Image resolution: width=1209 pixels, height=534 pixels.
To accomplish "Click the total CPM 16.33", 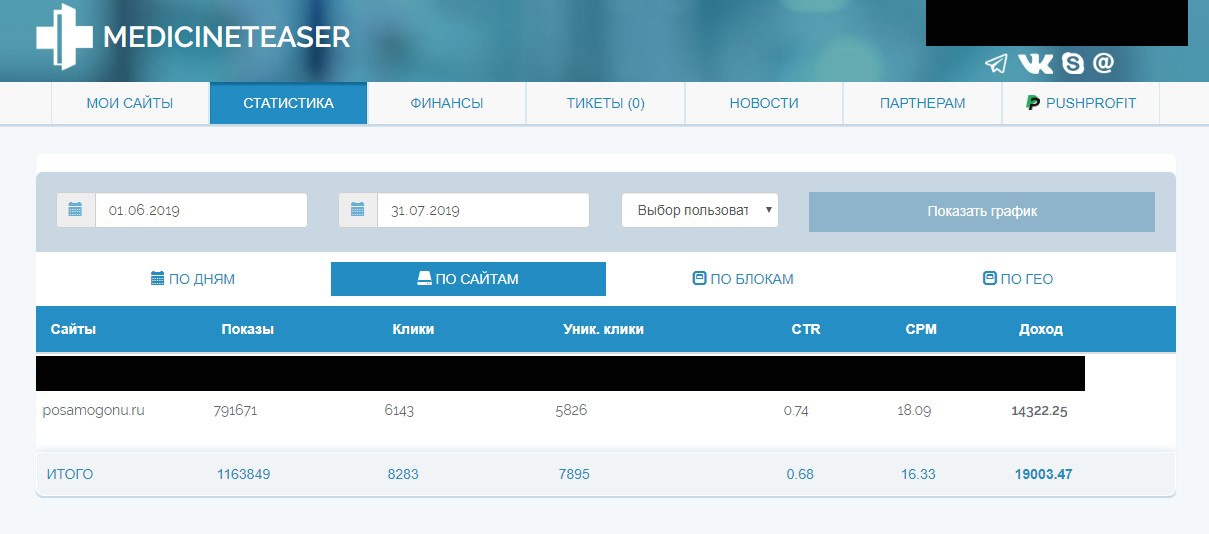I will point(918,474).
